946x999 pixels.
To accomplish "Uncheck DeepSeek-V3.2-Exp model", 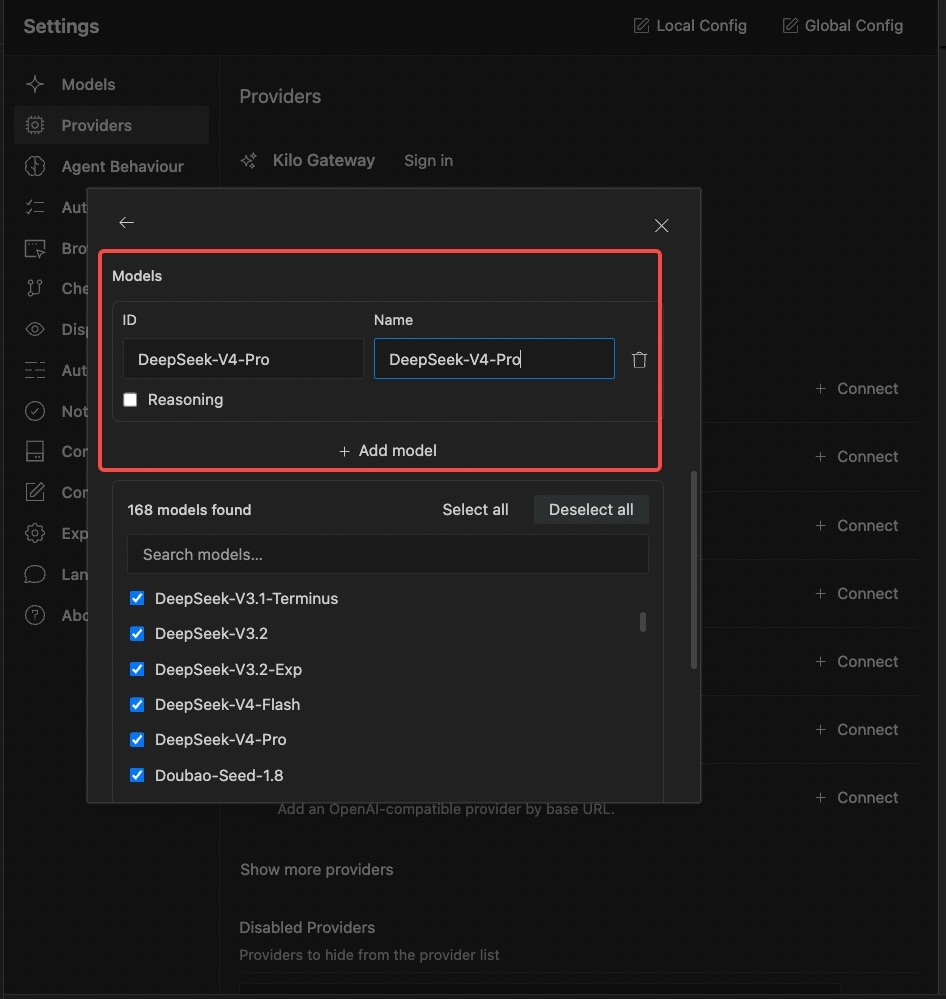I will coord(137,669).
